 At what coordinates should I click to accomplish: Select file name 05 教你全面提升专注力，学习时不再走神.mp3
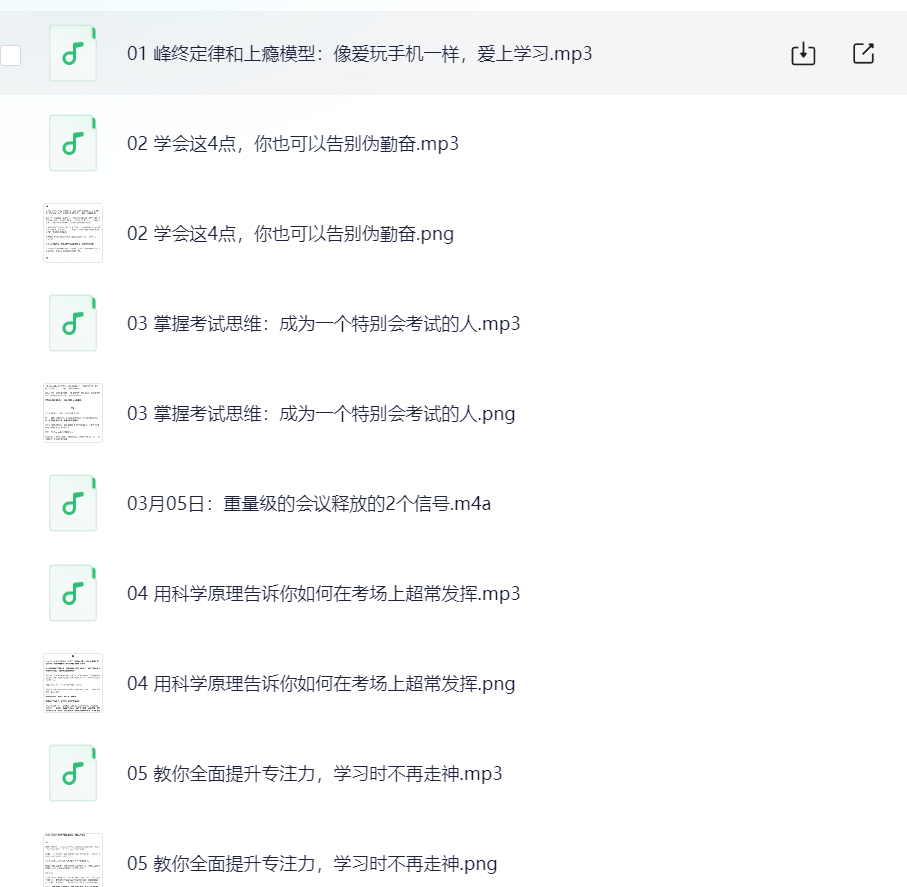click(315, 774)
